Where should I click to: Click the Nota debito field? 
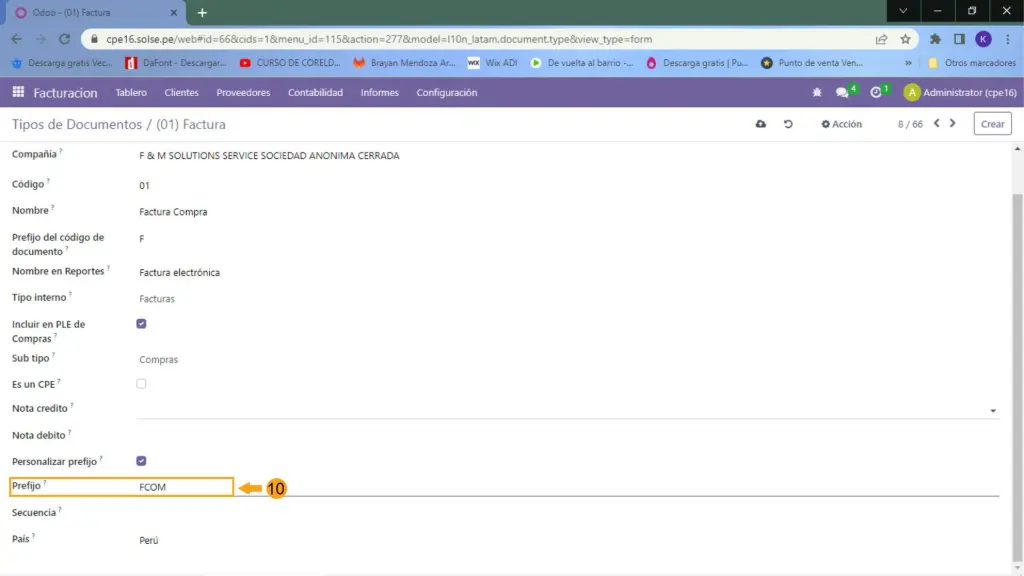tap(568, 436)
